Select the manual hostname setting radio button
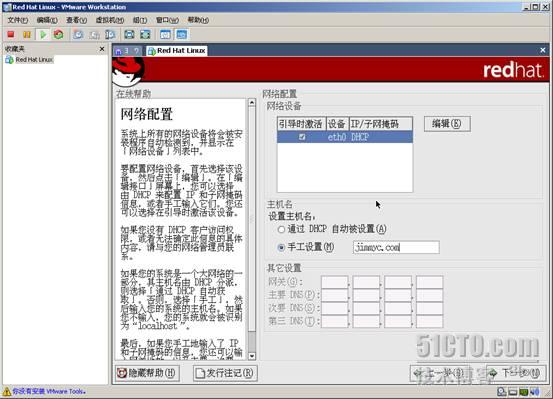 click(281, 248)
